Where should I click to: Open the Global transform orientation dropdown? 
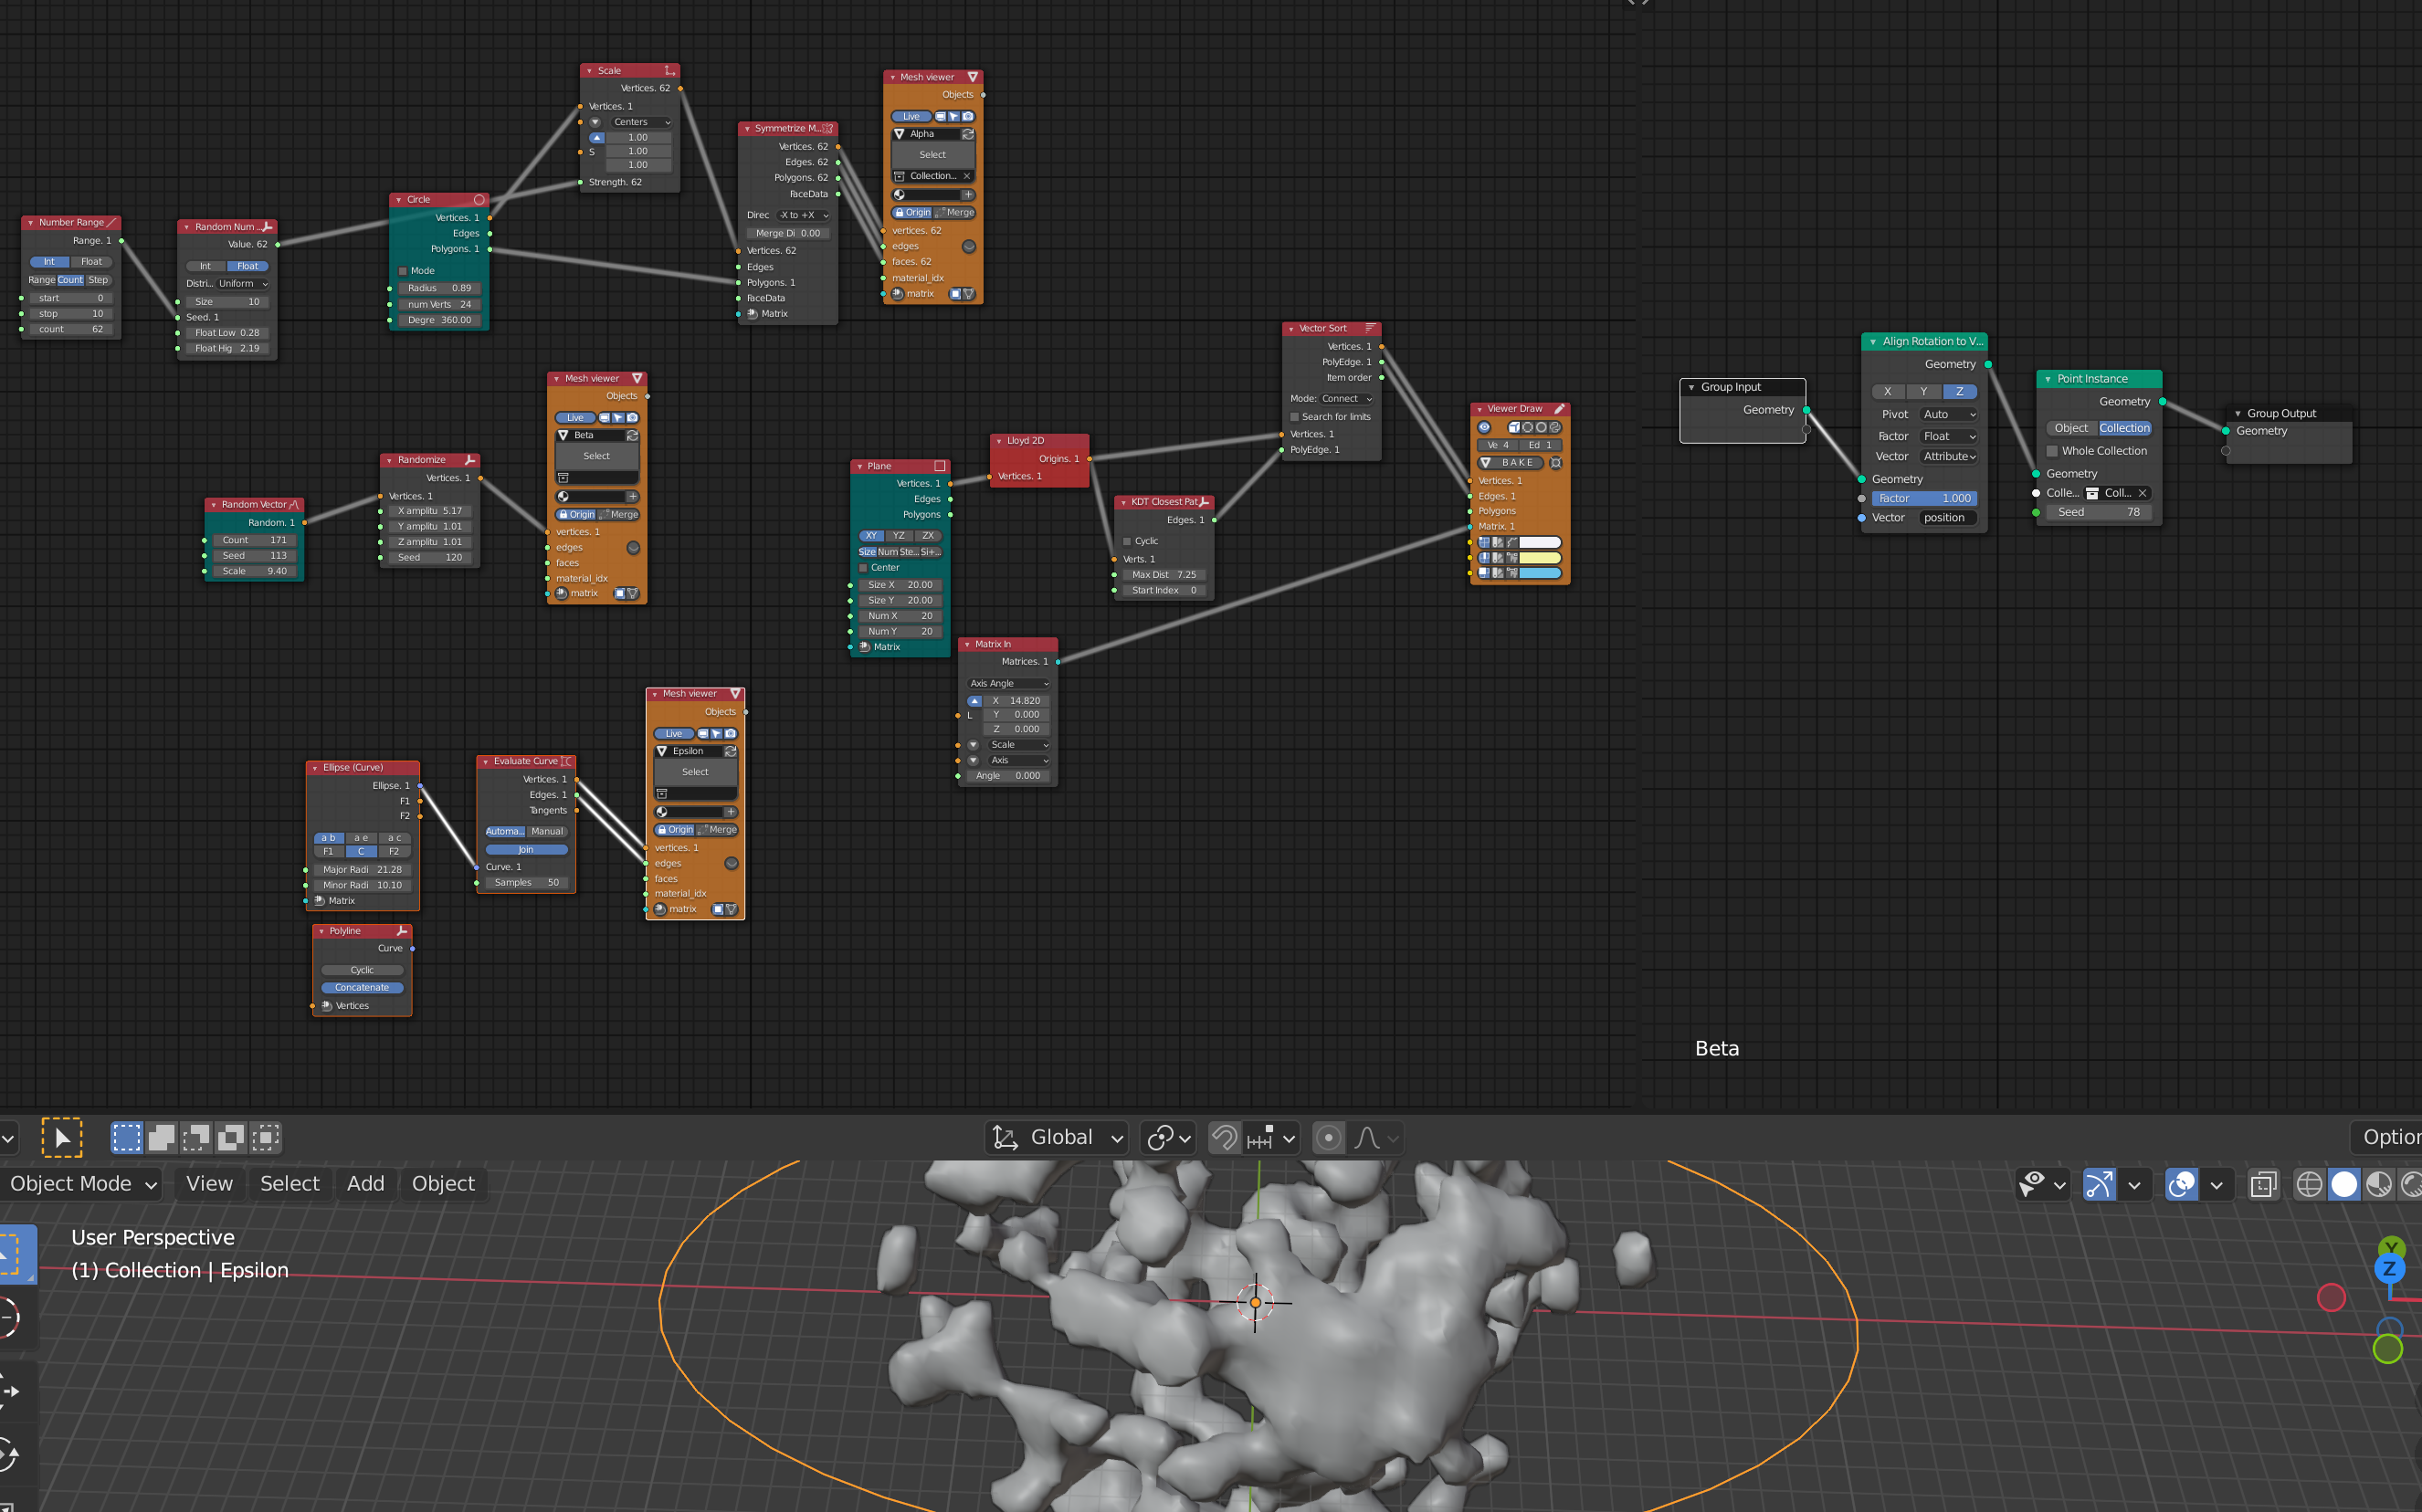click(1062, 1137)
